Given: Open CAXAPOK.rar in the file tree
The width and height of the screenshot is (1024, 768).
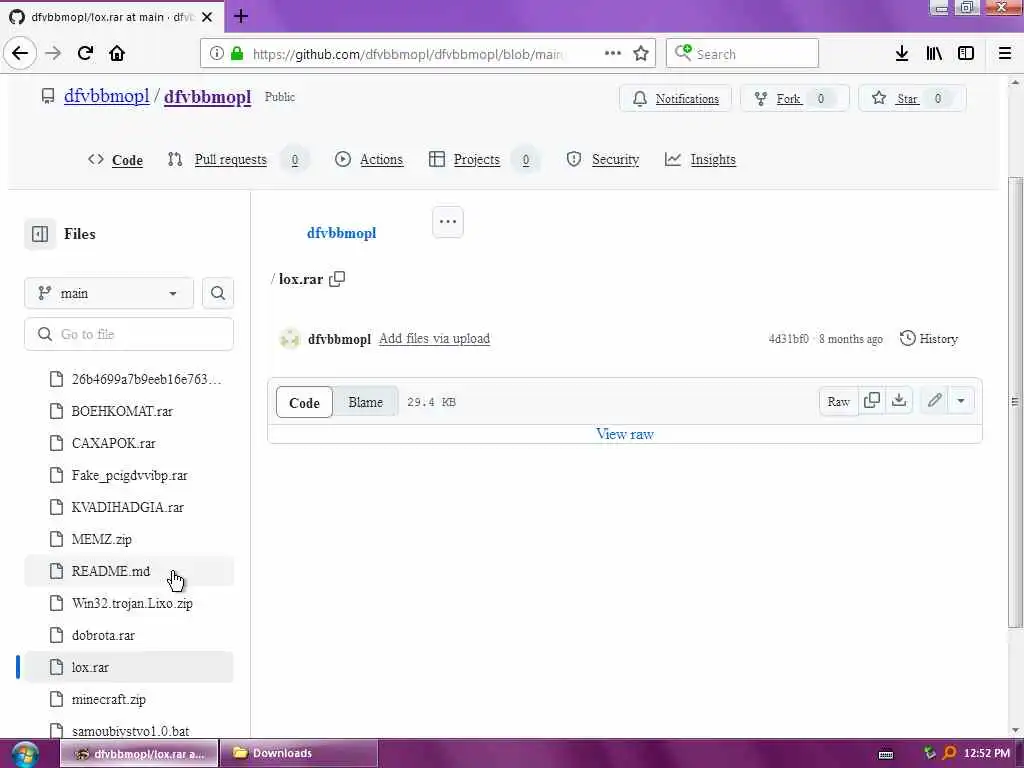Looking at the screenshot, I should coord(129,443).
